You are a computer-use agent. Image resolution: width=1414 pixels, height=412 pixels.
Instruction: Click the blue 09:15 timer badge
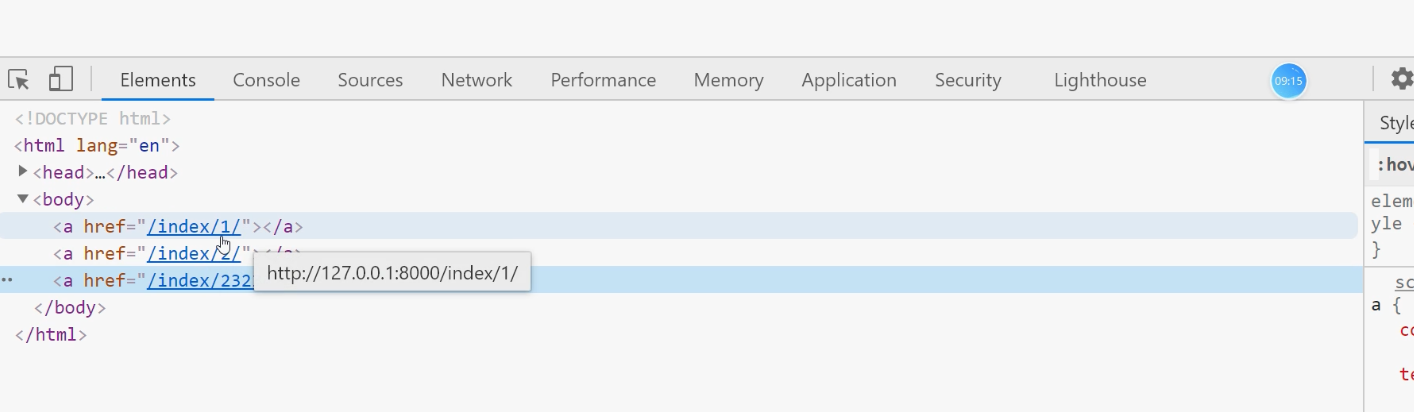point(1289,81)
